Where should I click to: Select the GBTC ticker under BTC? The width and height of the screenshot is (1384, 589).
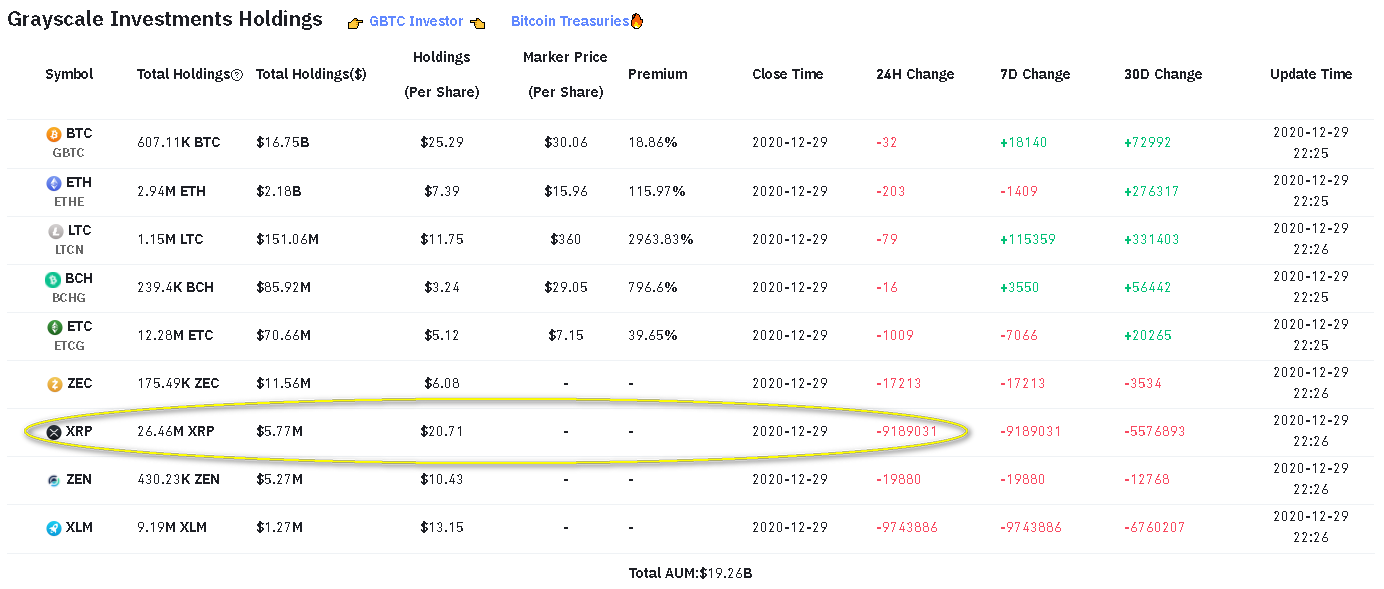pyautogui.click(x=68, y=153)
